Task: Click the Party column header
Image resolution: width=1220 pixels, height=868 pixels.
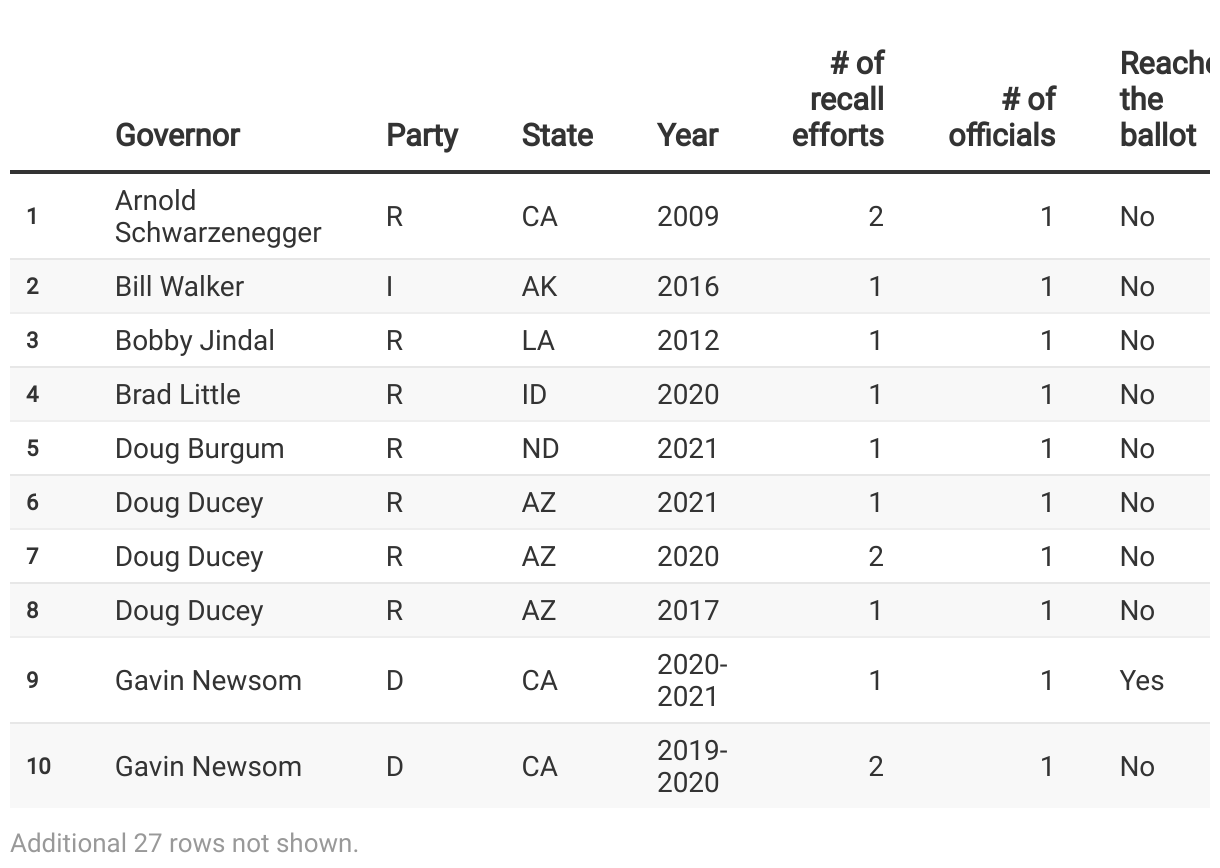Action: click(x=422, y=135)
